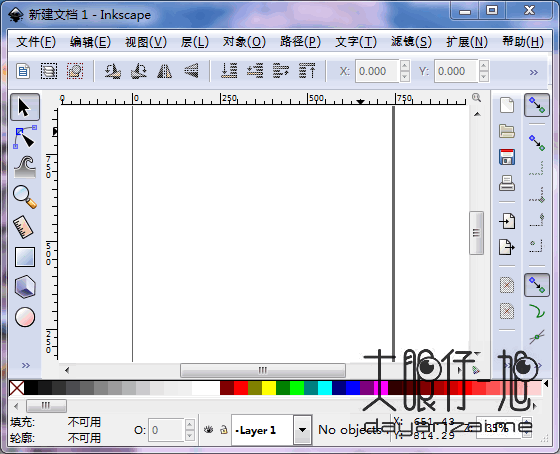Open the 滤镜(S) menu
This screenshot has height=454, width=560.
(411, 42)
